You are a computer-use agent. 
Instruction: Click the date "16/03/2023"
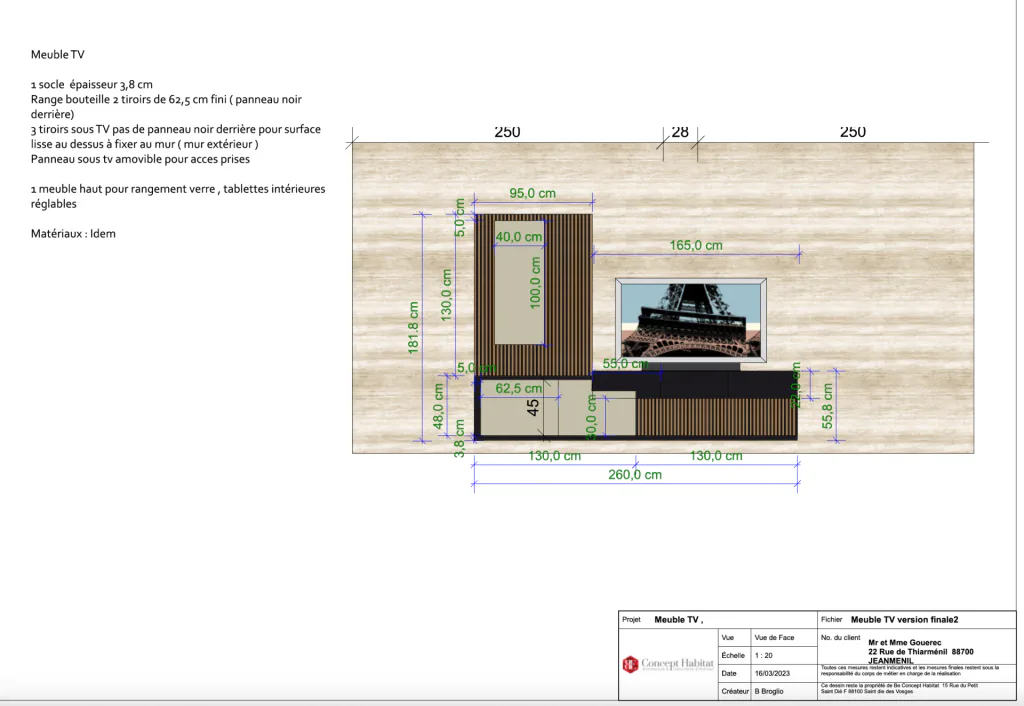tap(773, 673)
